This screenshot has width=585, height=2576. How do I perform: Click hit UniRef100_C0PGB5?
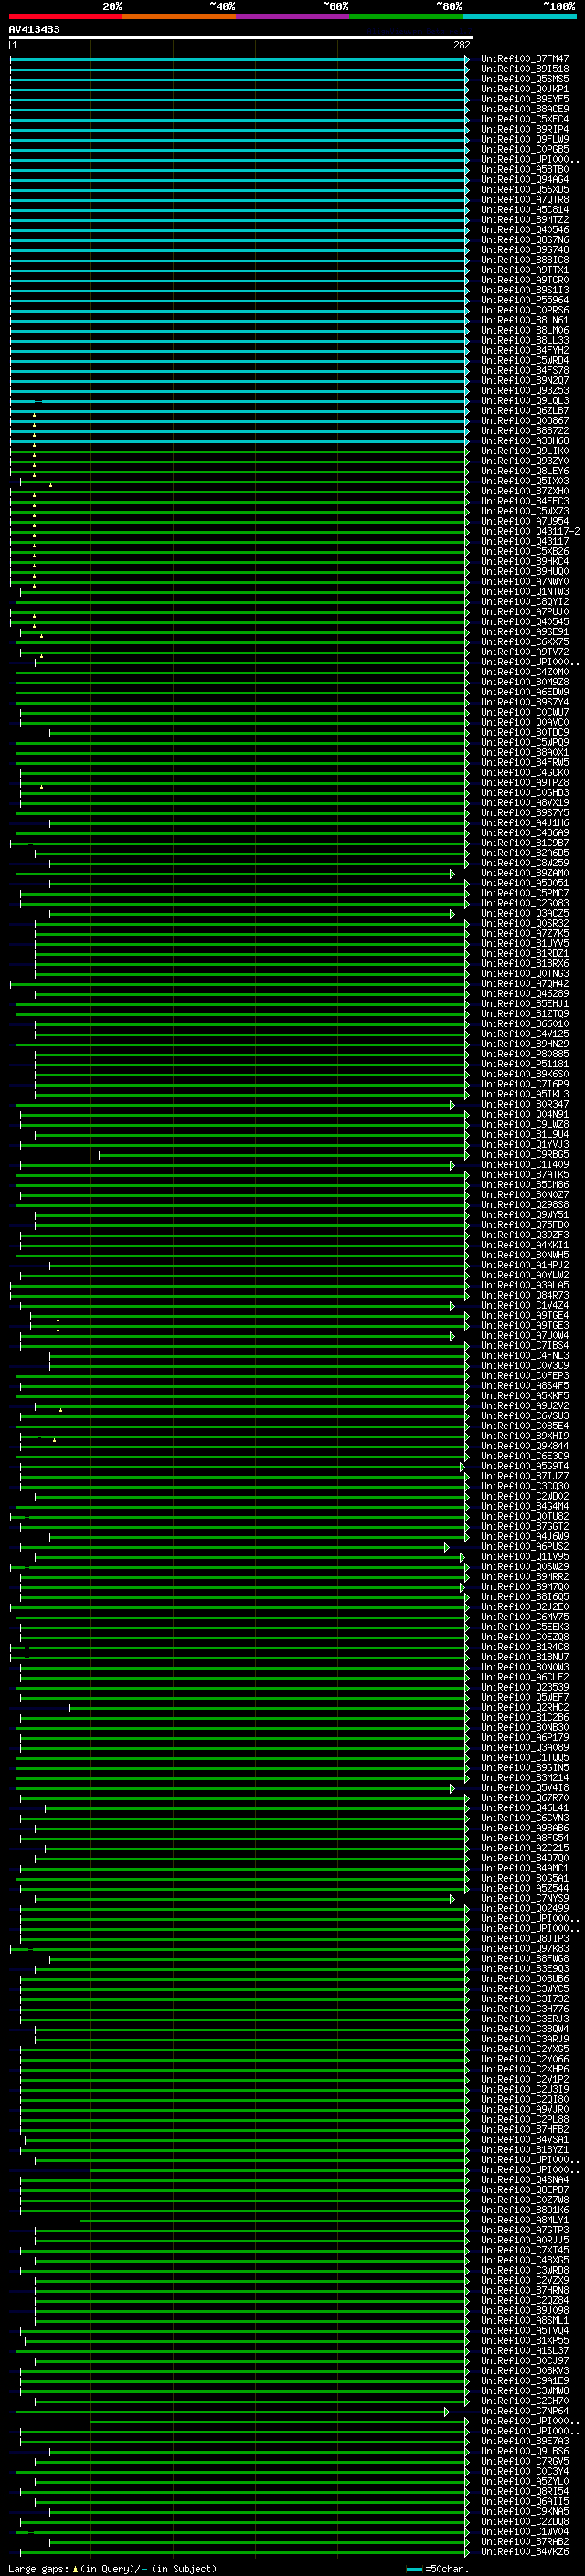(525, 149)
